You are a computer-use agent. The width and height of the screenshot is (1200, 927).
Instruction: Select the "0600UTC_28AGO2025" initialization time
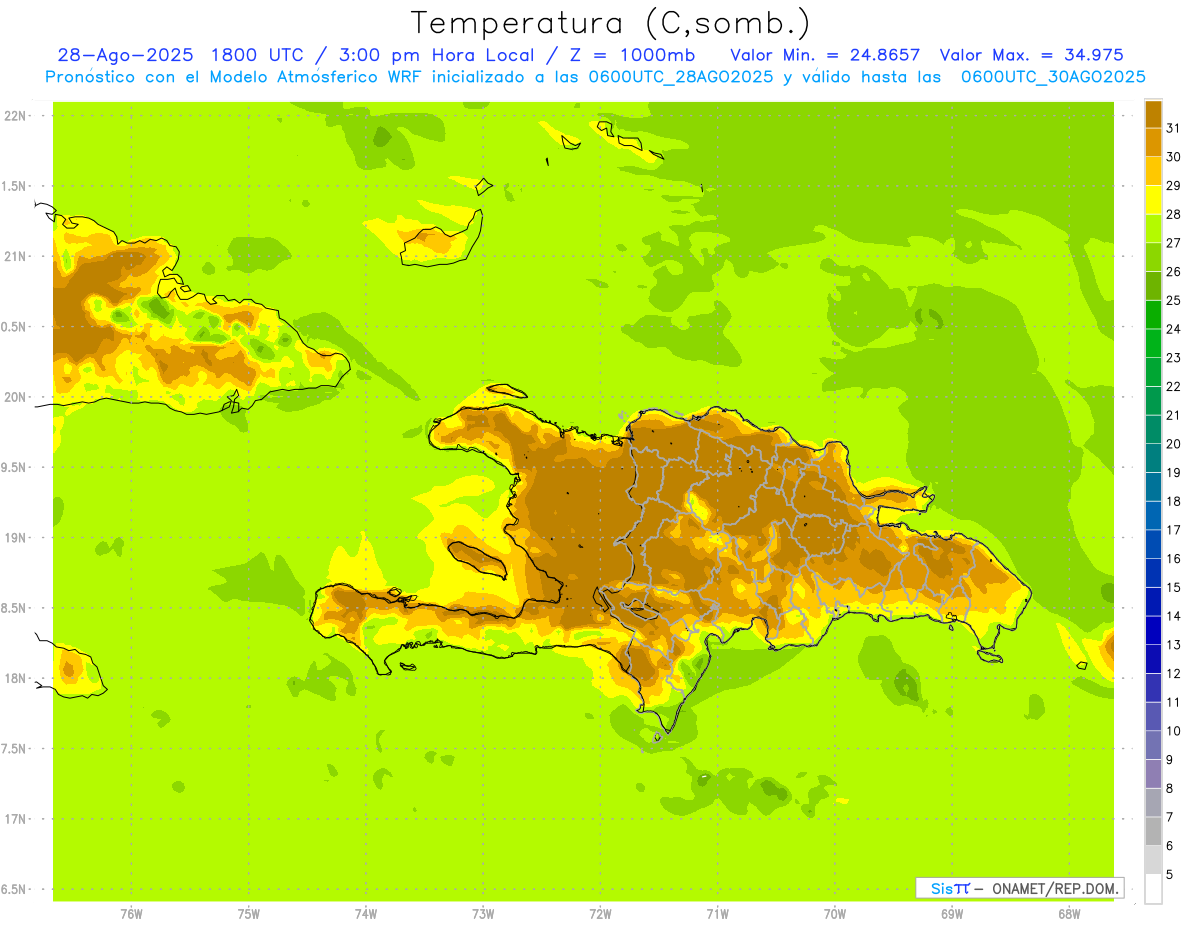pos(678,77)
